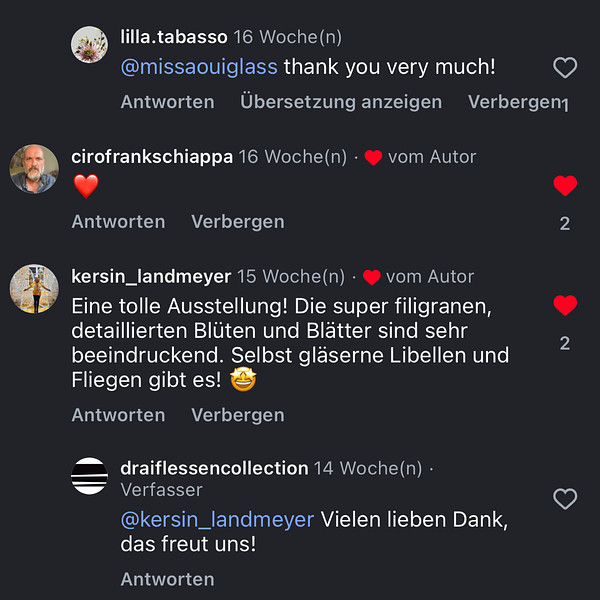Screen dimensions: 600x600
Task: Open lilla.tabasso's profile picture
Action: point(90,45)
